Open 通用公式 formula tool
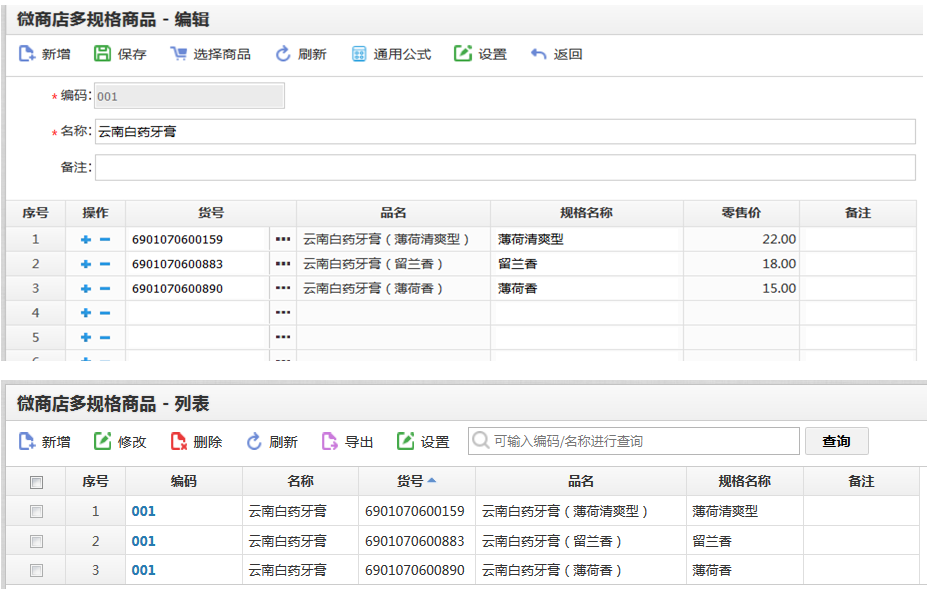The height and width of the screenshot is (589, 935). click(391, 54)
